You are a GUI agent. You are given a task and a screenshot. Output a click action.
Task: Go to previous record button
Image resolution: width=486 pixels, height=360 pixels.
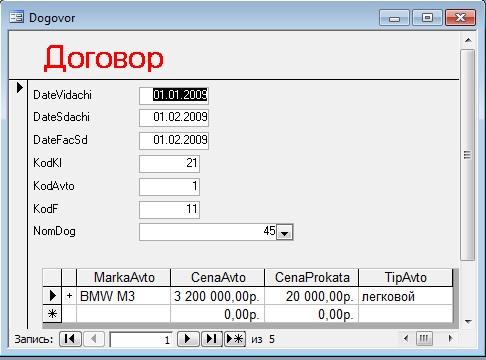(x=94, y=339)
